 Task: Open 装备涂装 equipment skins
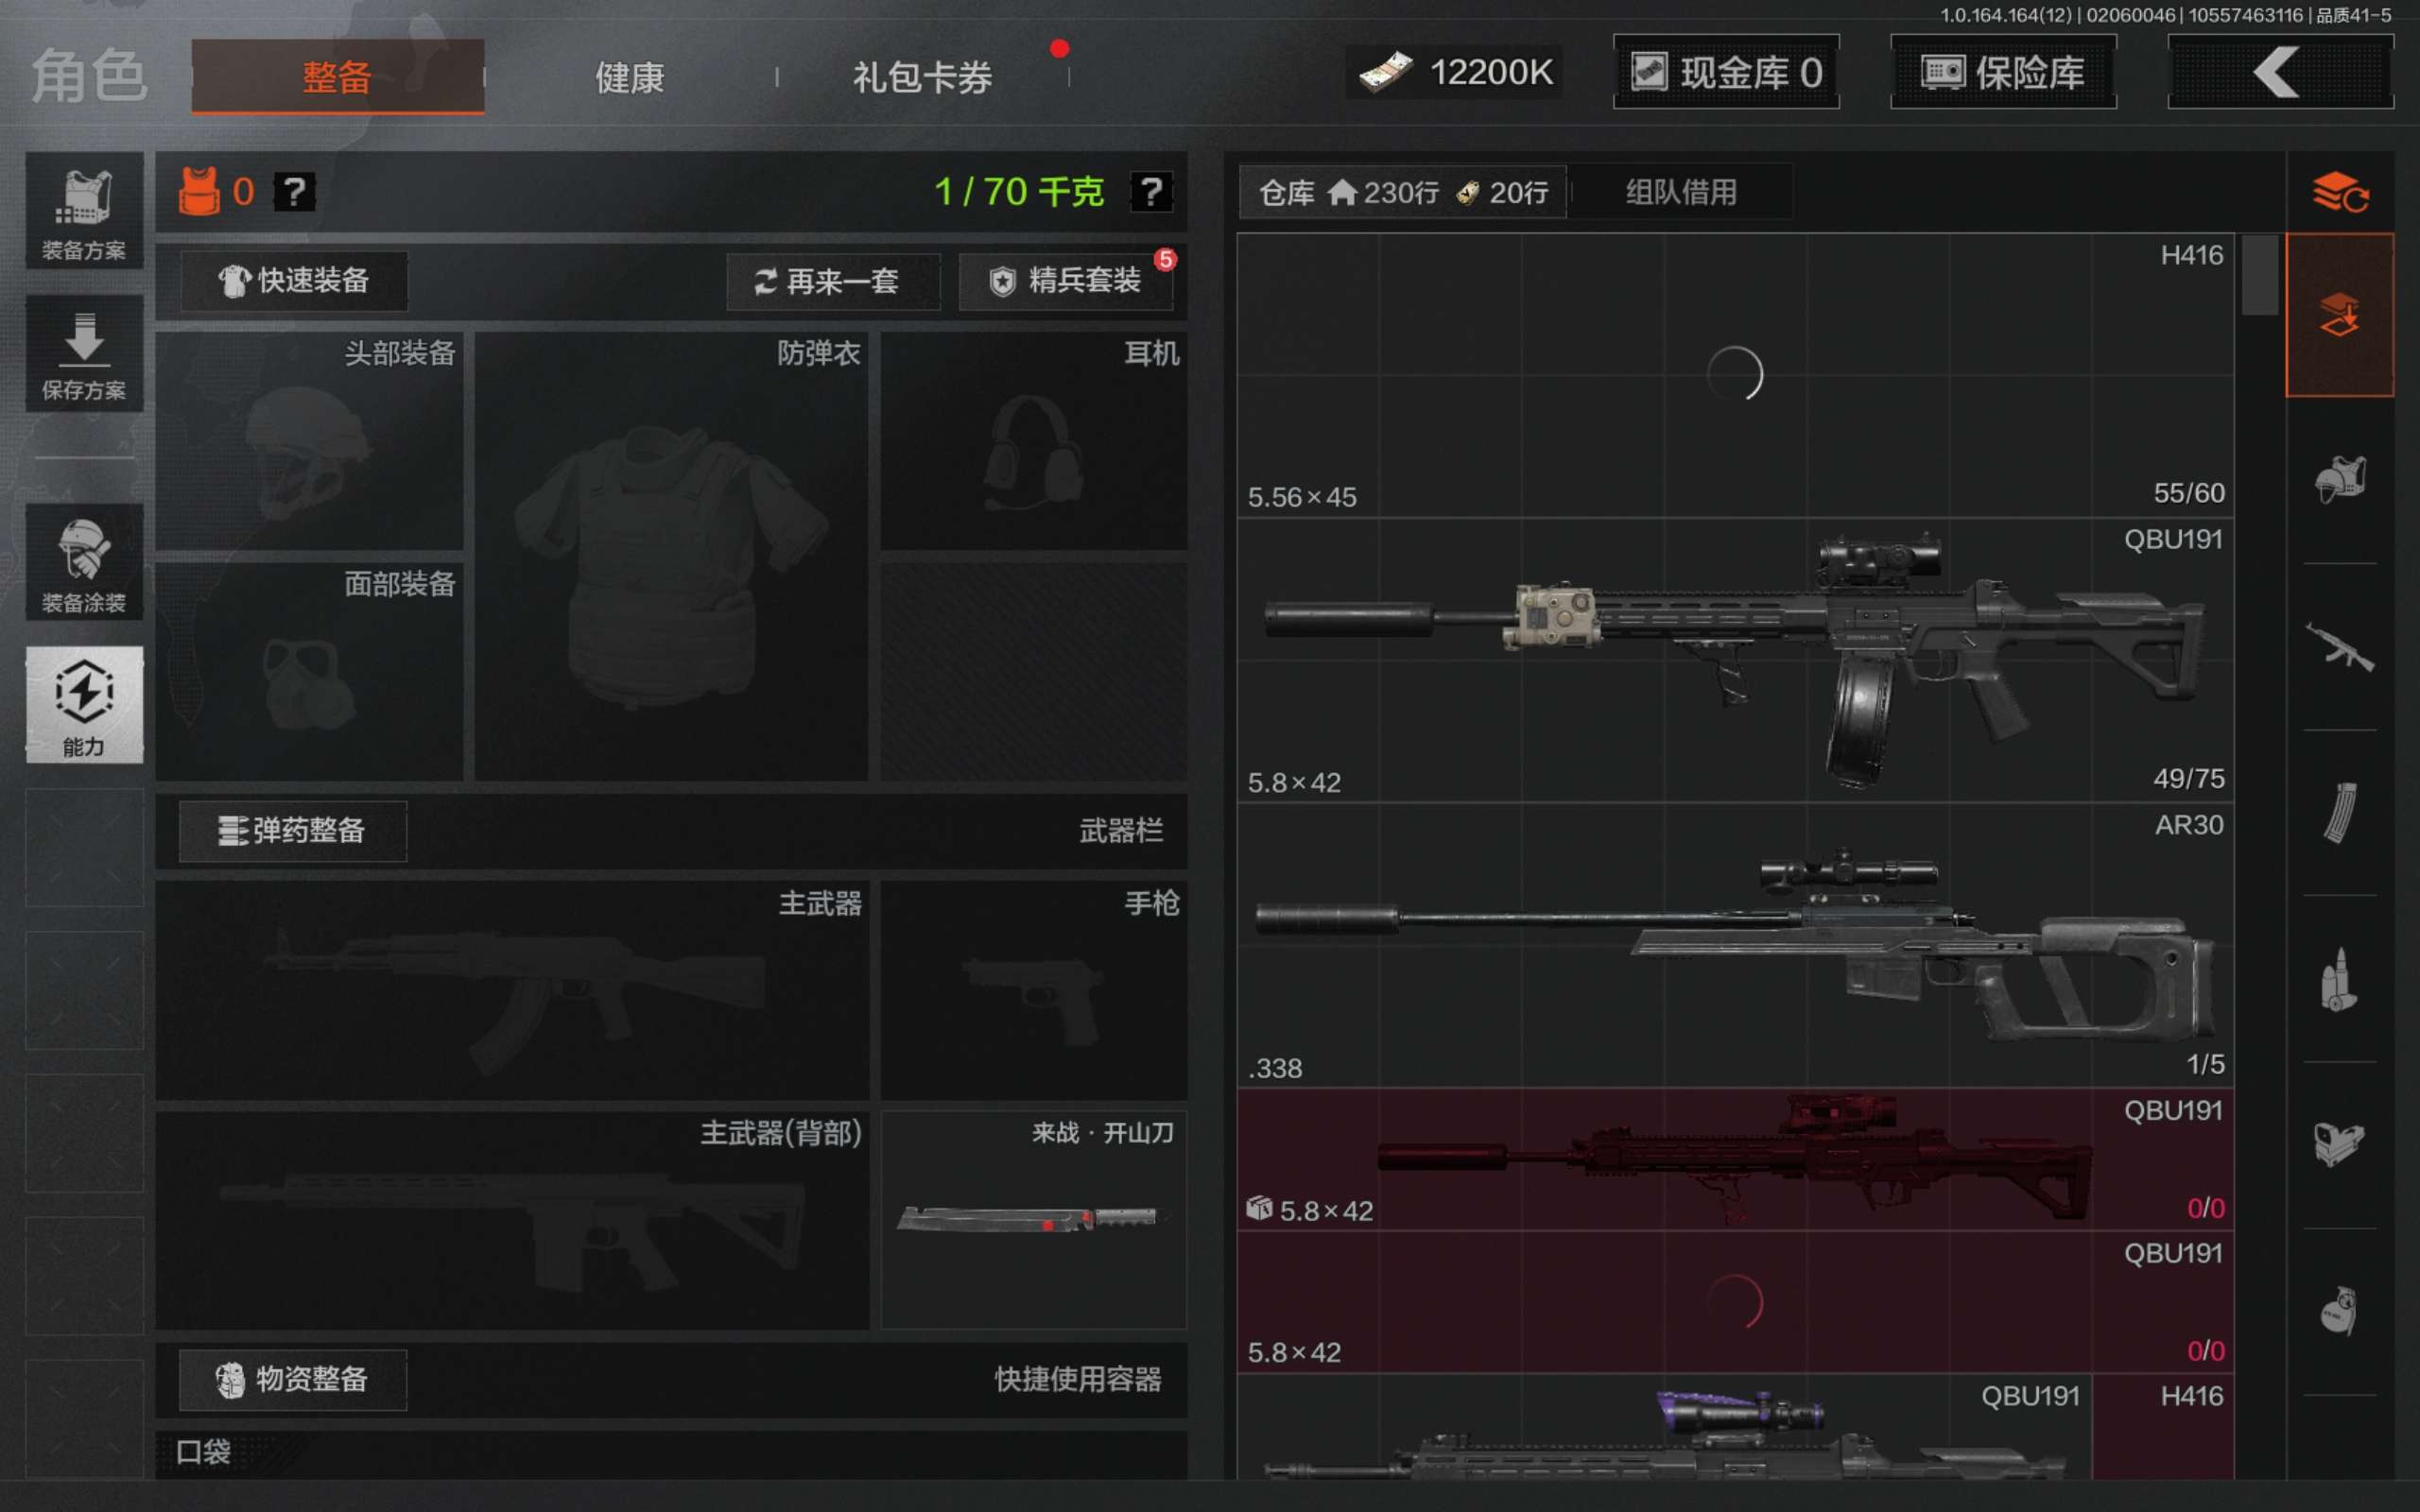pyautogui.click(x=84, y=563)
